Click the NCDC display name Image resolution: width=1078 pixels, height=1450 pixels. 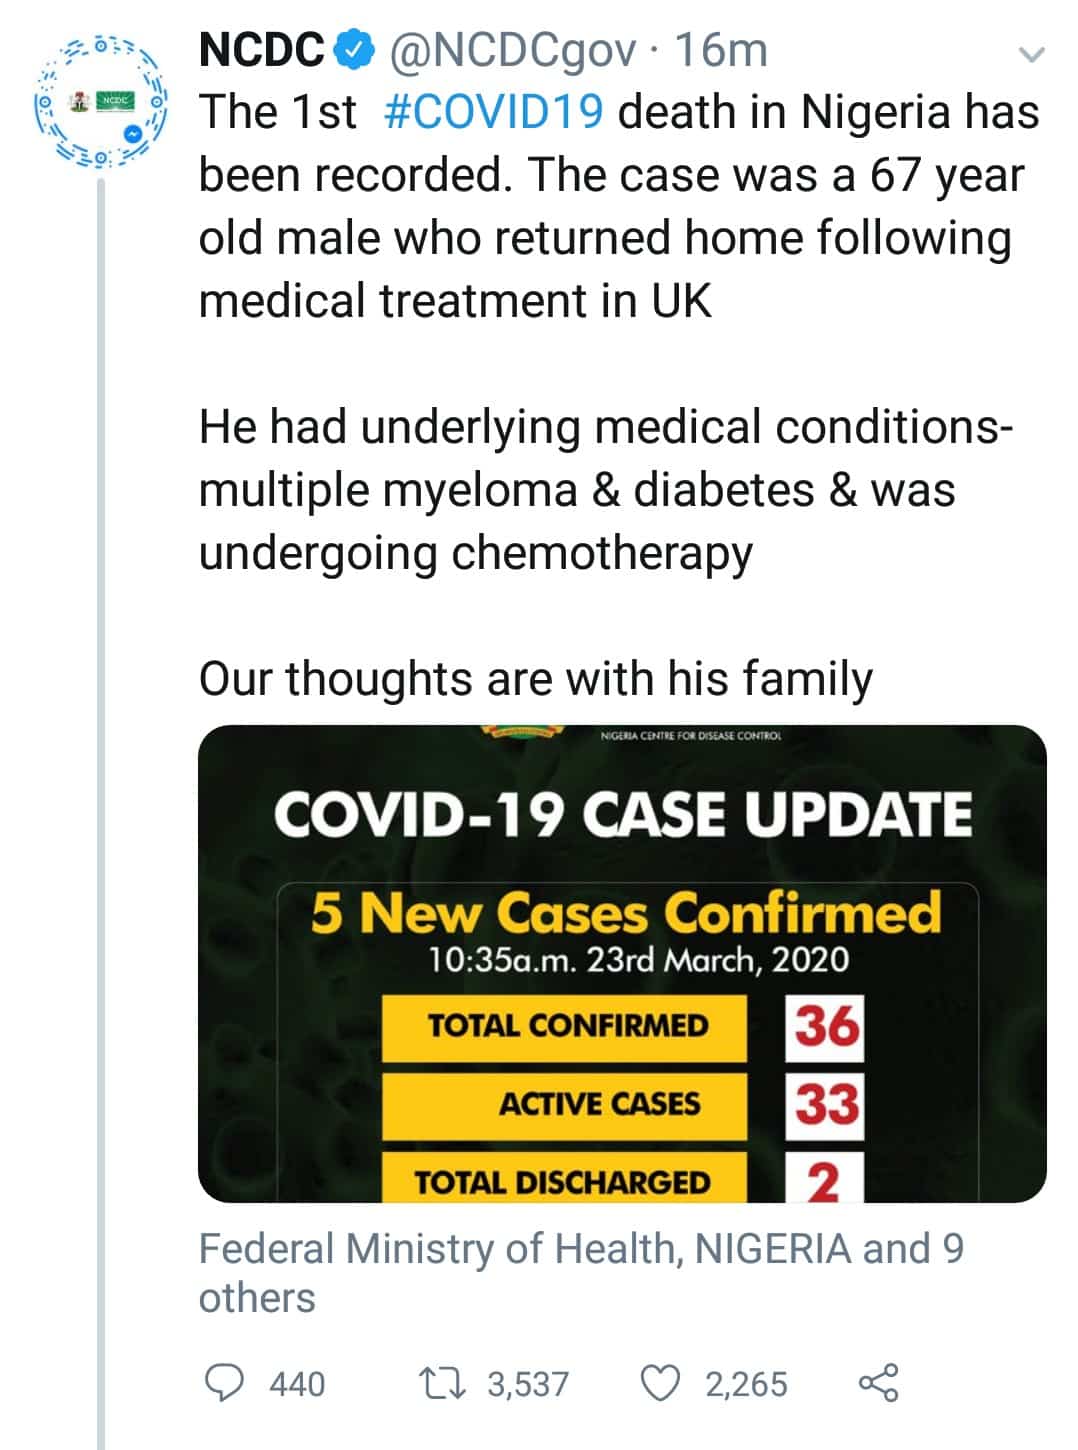pos(262,51)
